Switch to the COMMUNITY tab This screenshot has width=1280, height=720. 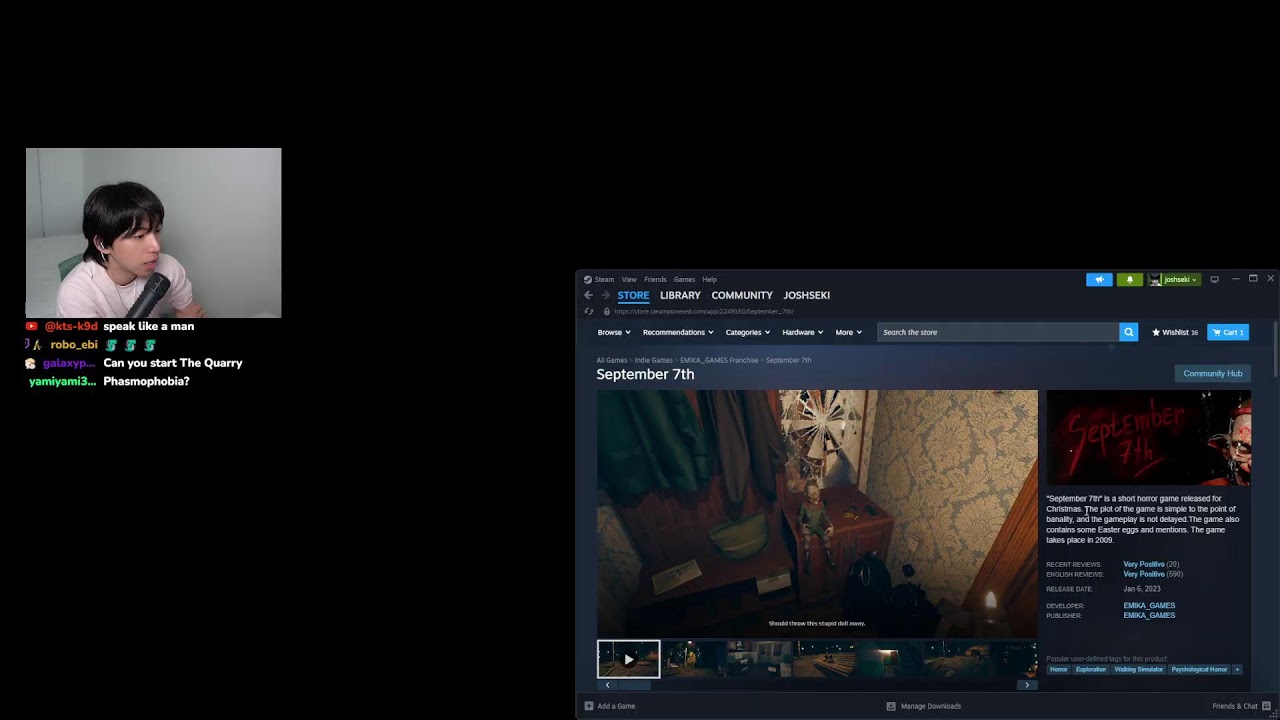(742, 295)
